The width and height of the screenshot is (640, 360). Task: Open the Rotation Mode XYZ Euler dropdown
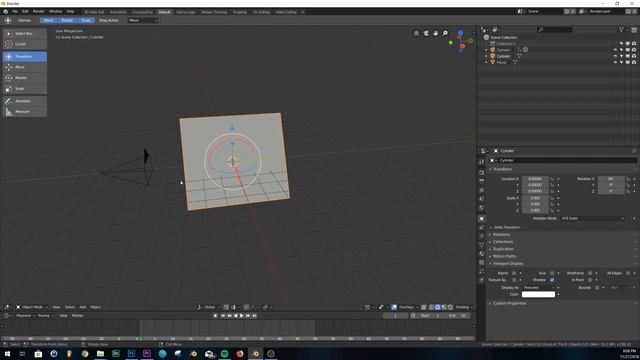point(593,218)
